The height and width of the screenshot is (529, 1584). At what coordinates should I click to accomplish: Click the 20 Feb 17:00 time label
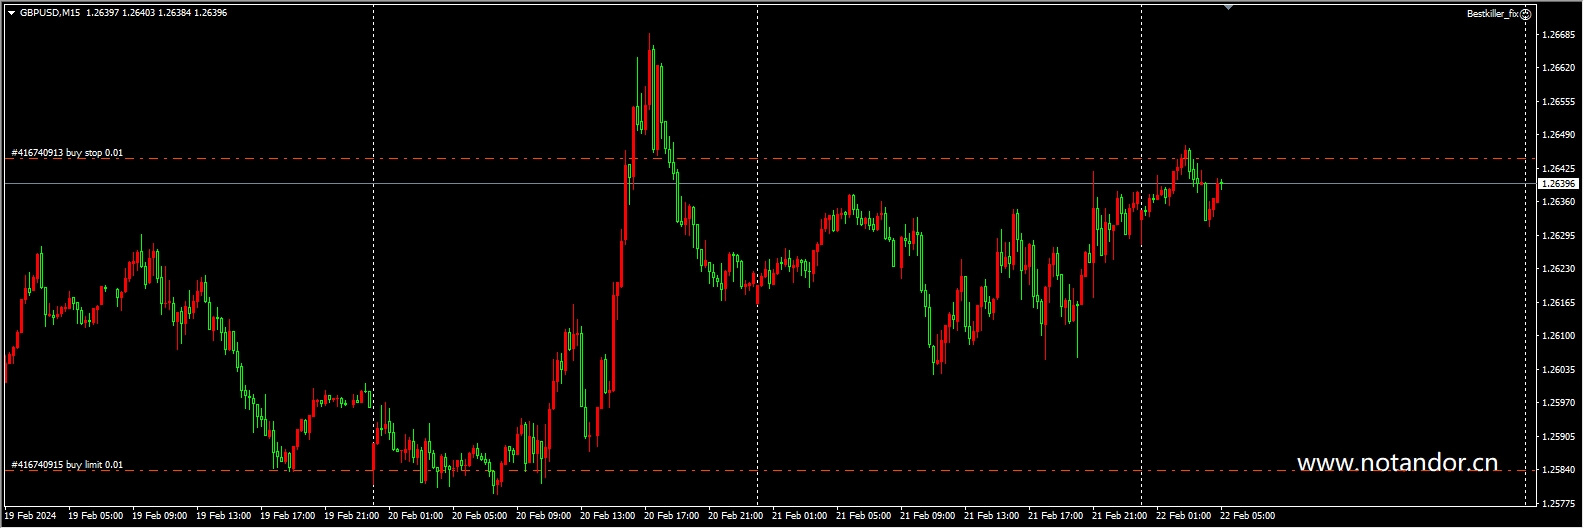tap(672, 517)
